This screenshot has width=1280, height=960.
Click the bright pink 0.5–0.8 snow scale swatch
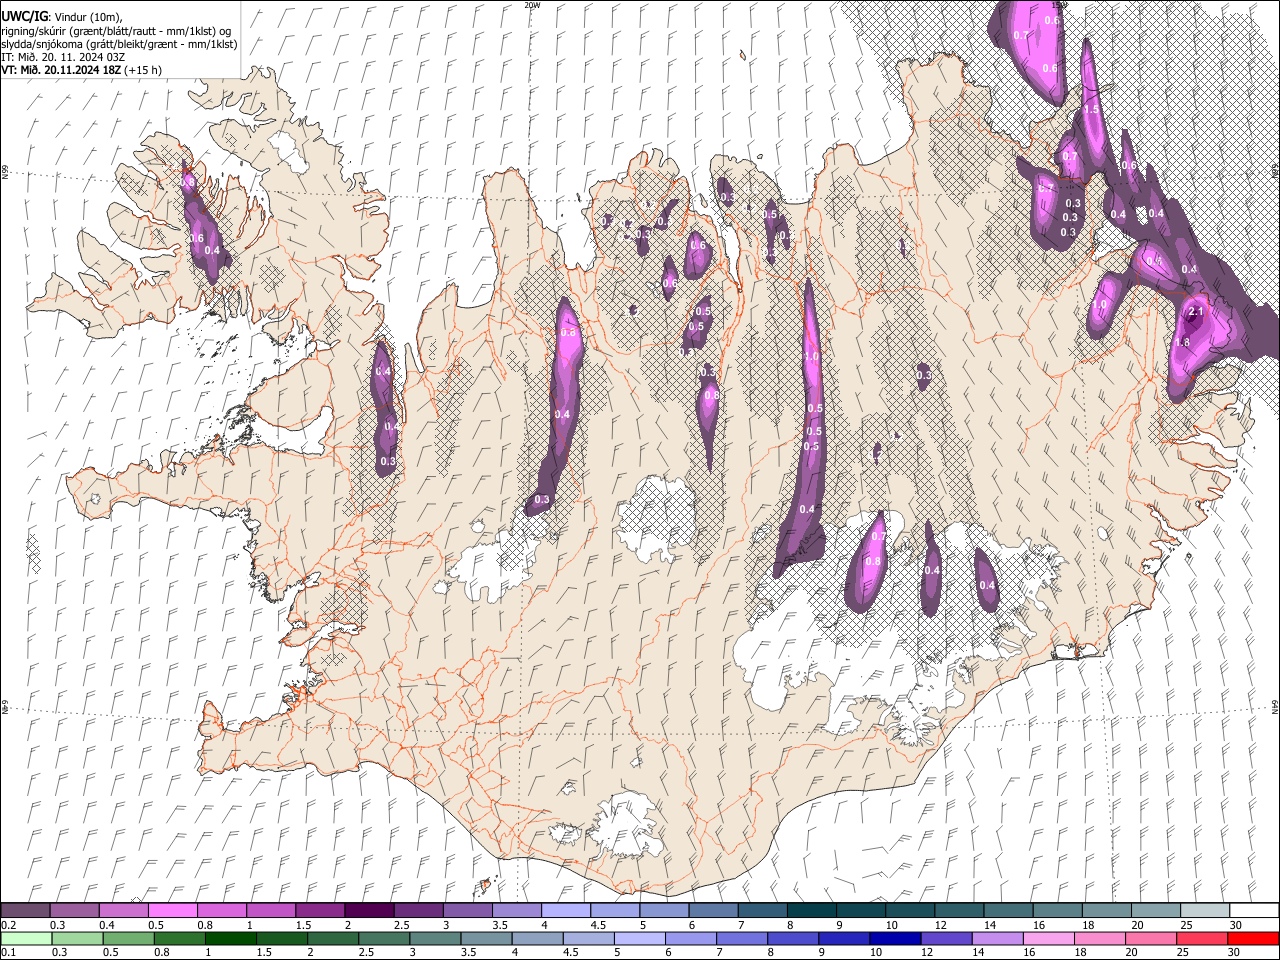(172, 910)
